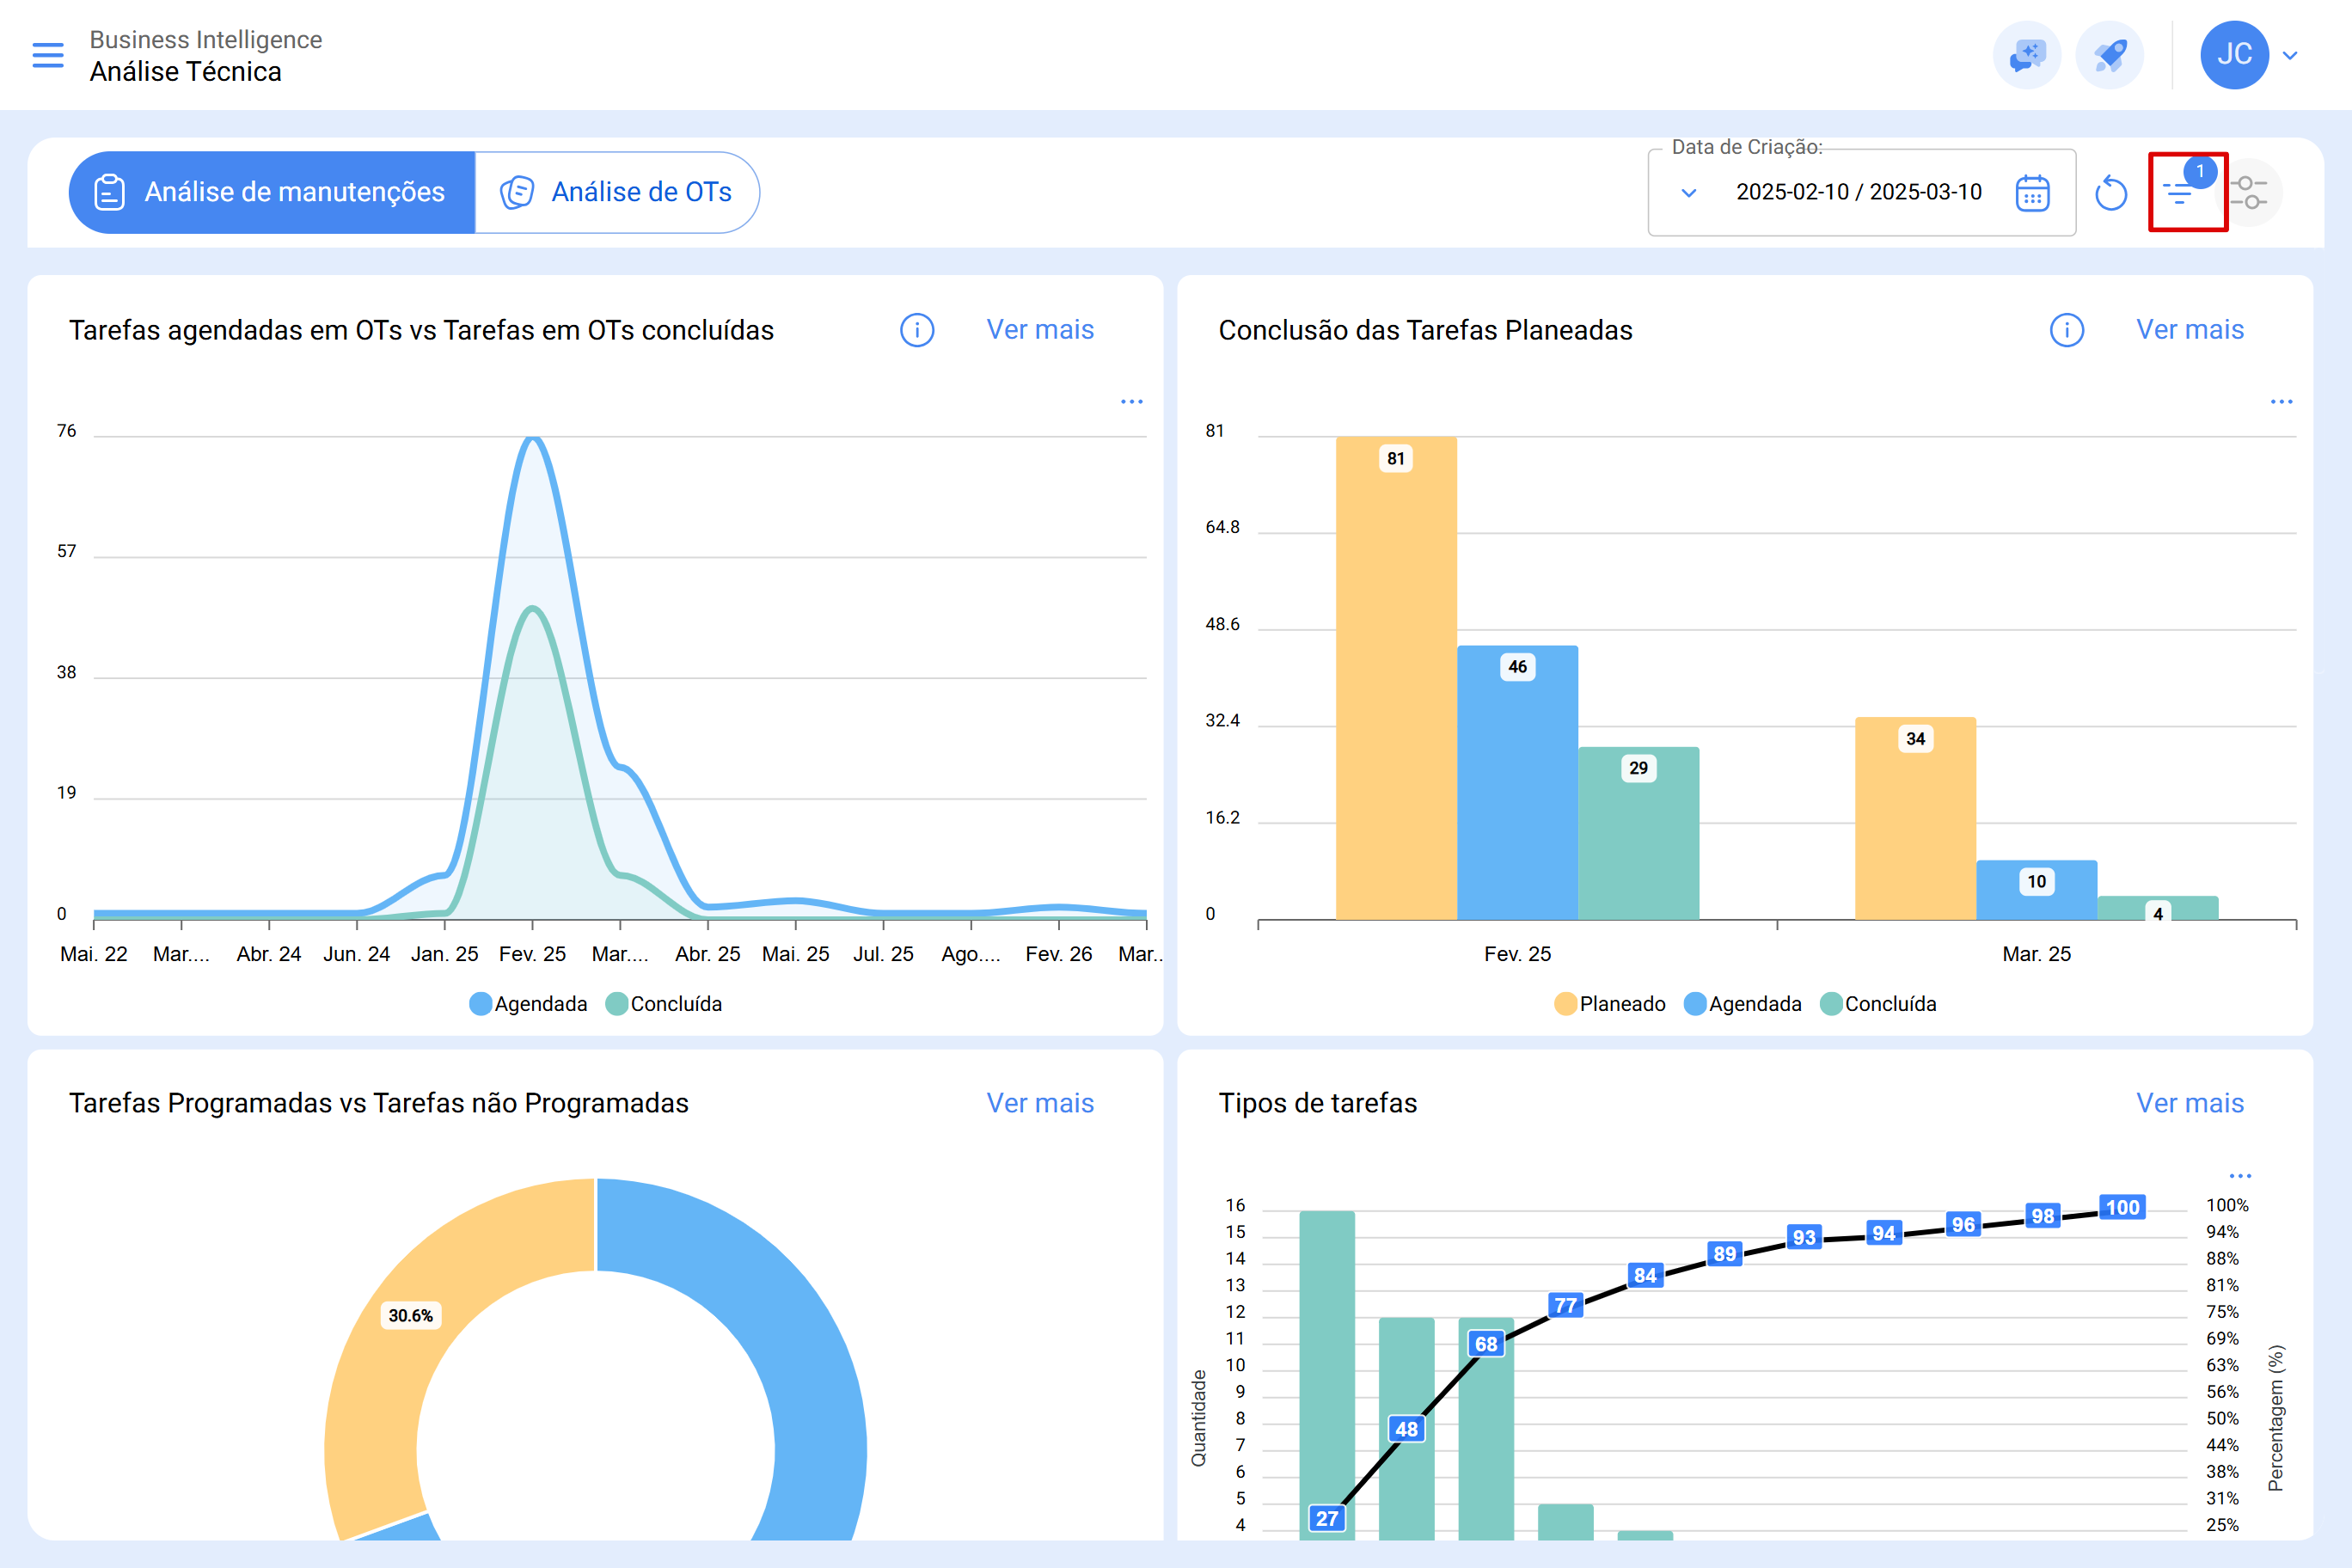Click the Planeado bar labeled 81
2352x1568 pixels.
1396,678
